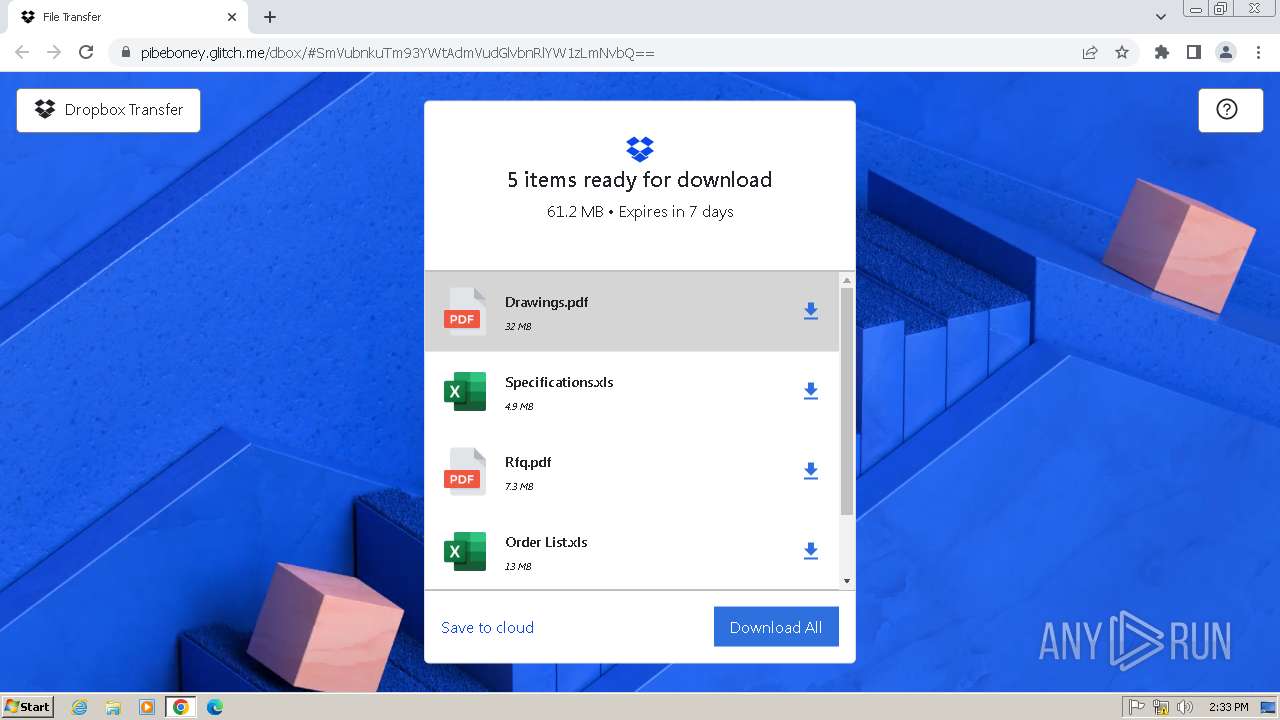The width and height of the screenshot is (1280, 720).
Task: Click the Dropbox Transfer logo button
Action: (x=108, y=110)
